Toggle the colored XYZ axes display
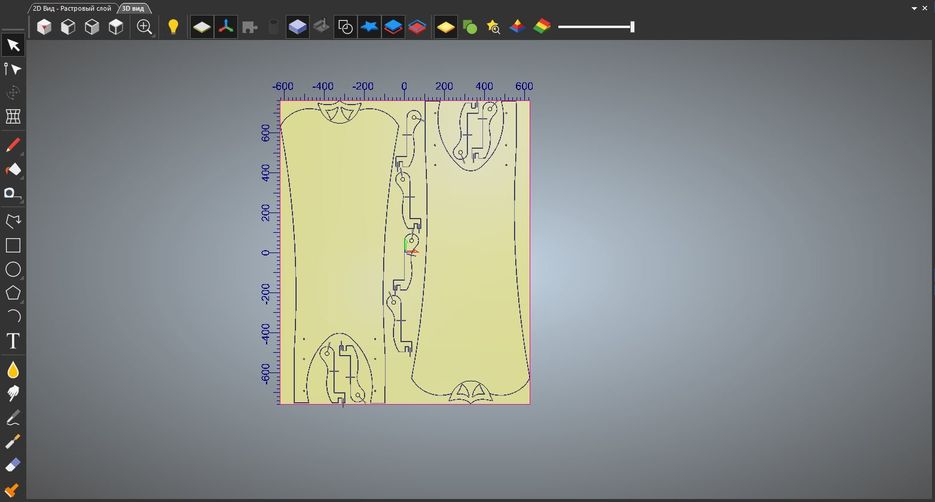Image resolution: width=935 pixels, height=502 pixels. point(226,27)
